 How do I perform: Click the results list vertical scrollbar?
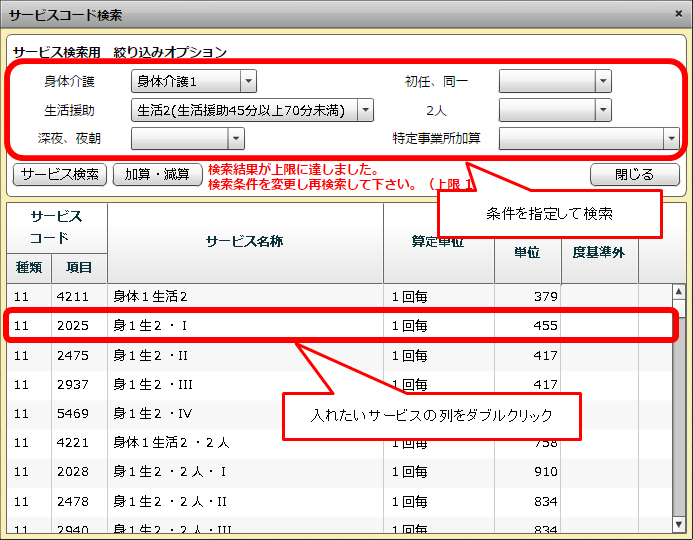click(680, 420)
